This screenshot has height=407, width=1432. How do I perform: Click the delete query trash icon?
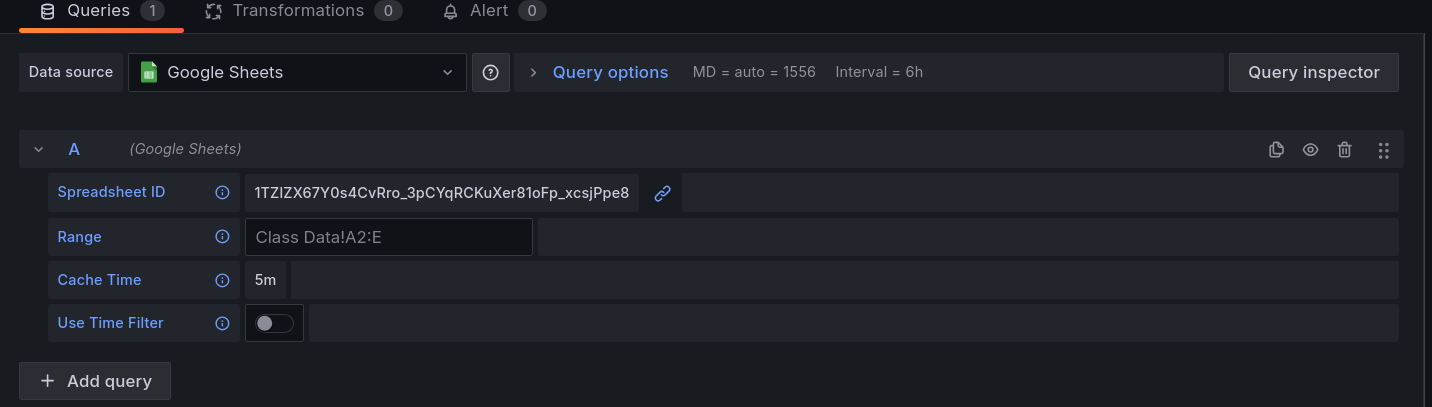pos(1345,150)
